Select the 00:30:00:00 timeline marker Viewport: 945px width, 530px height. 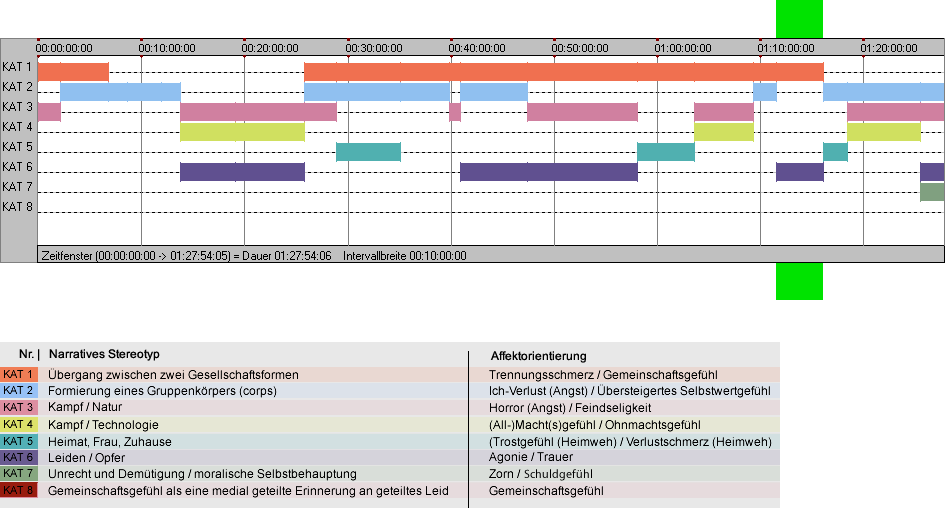click(x=374, y=48)
